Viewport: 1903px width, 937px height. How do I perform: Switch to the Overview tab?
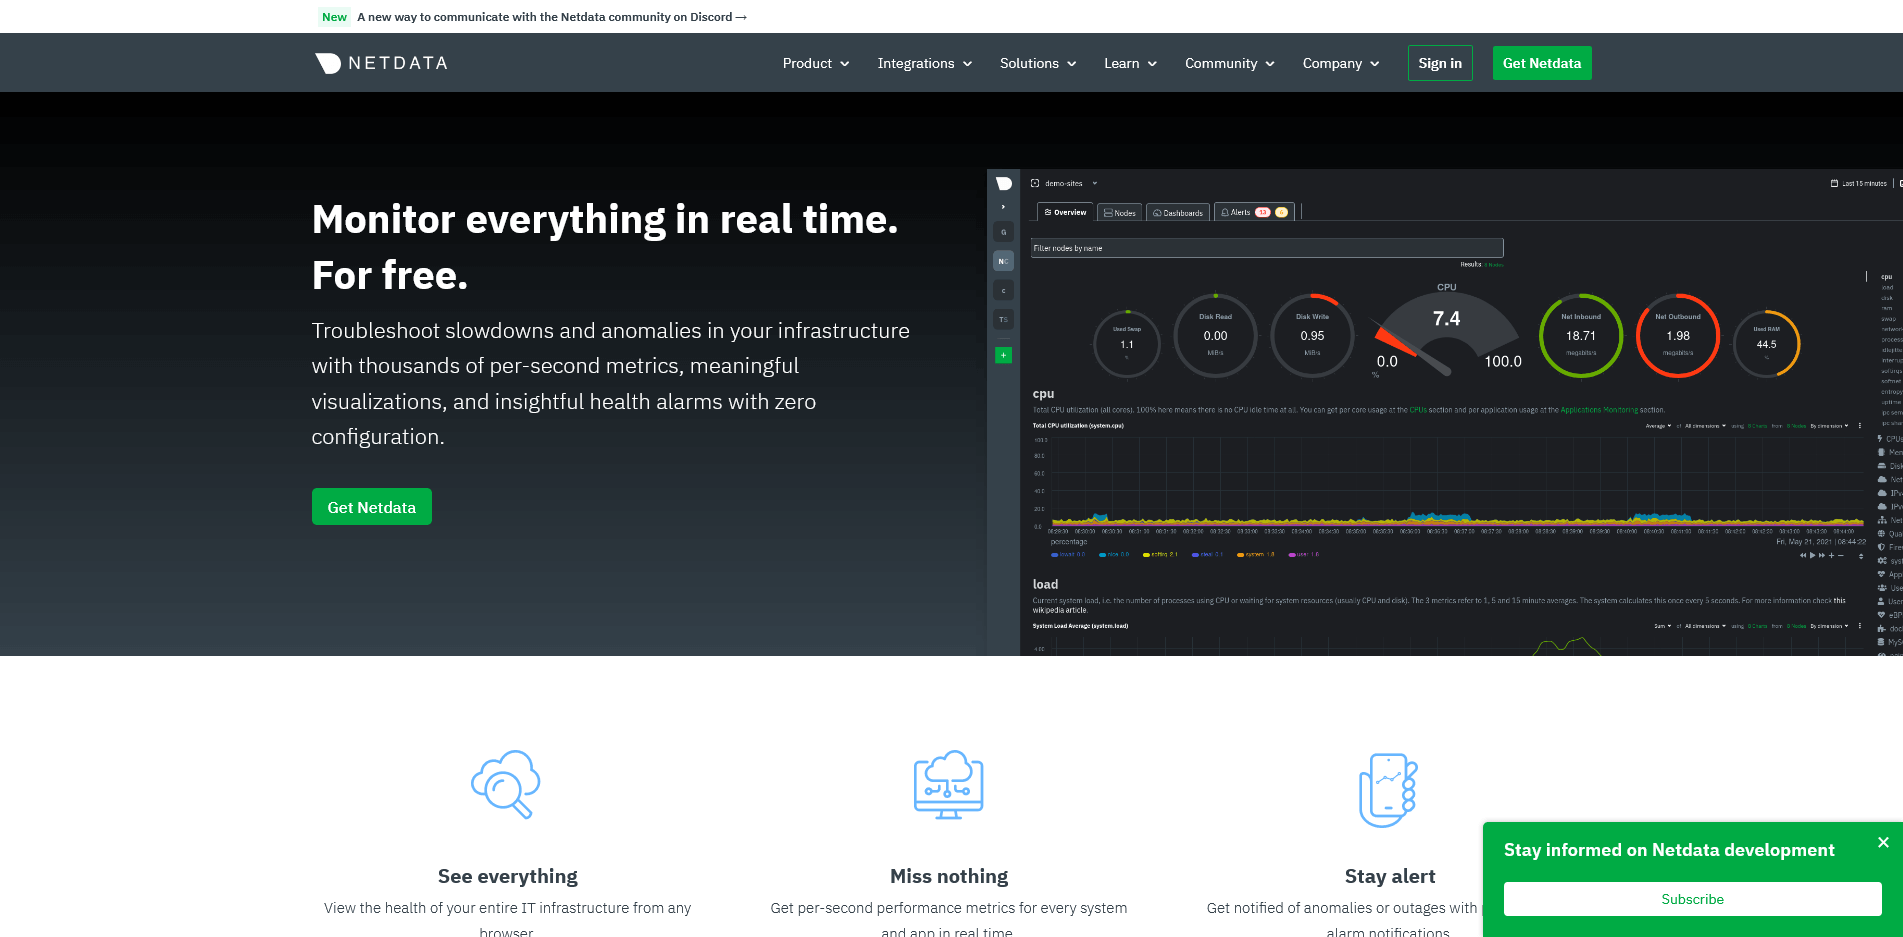(1066, 212)
